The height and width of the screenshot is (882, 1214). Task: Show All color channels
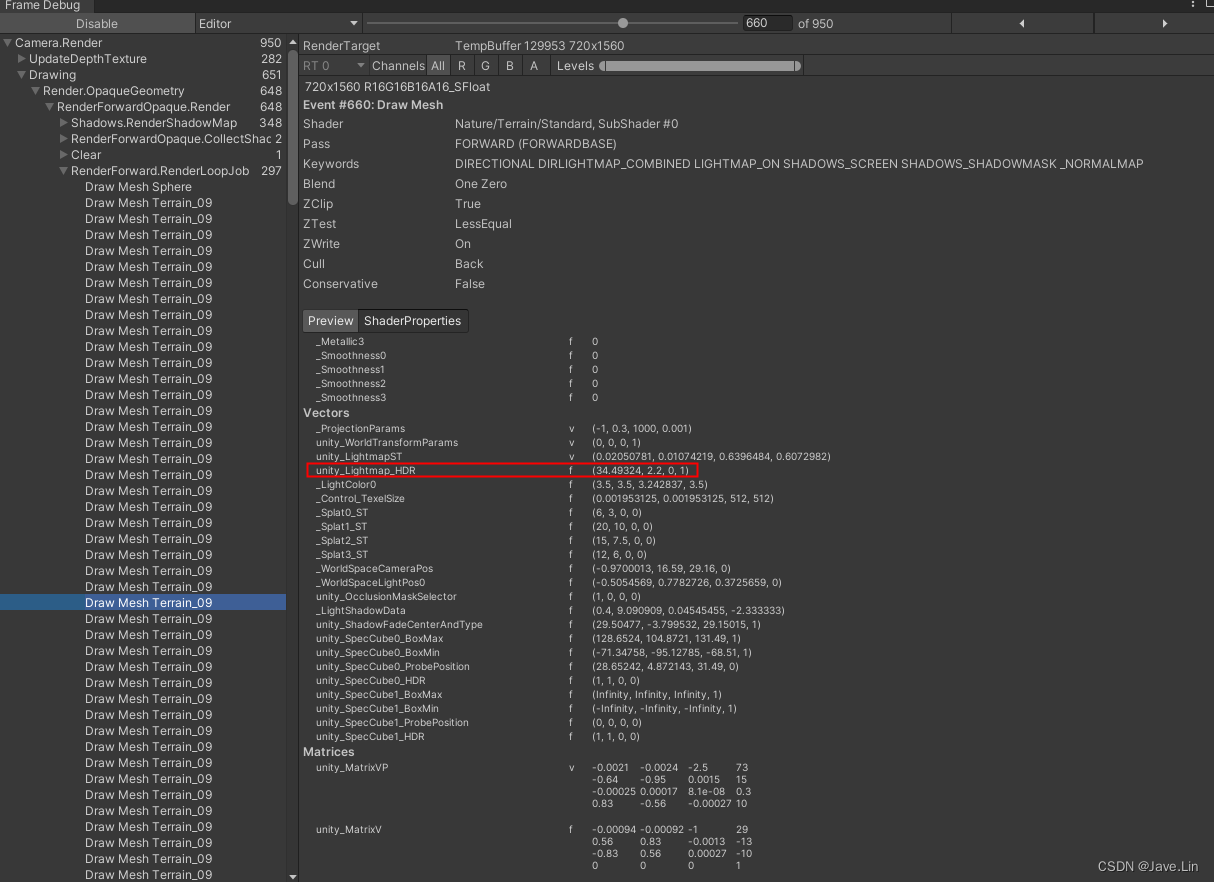coord(438,66)
